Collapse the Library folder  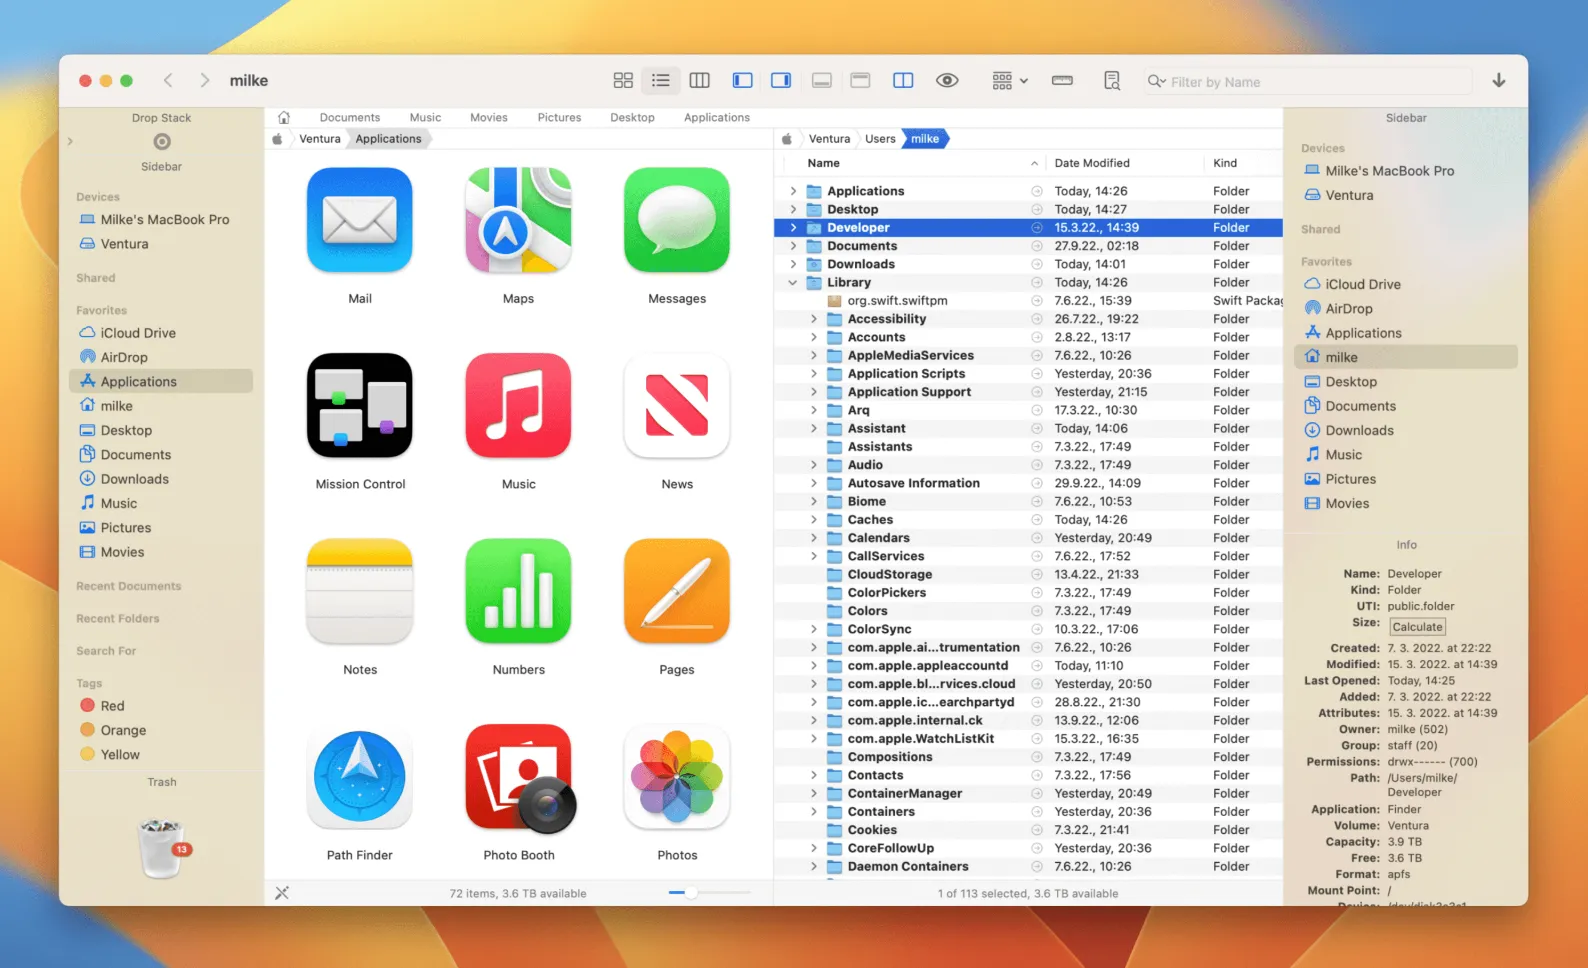point(793,283)
